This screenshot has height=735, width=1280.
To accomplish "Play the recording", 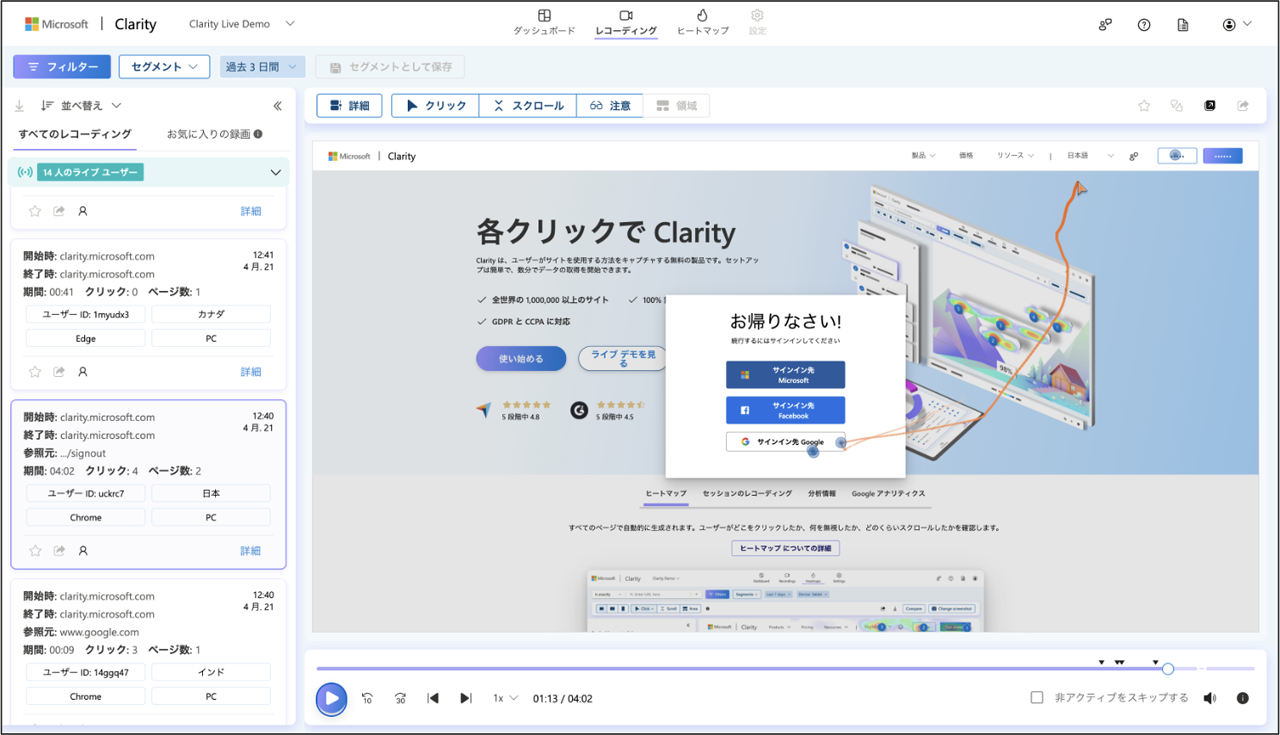I will click(x=331, y=698).
